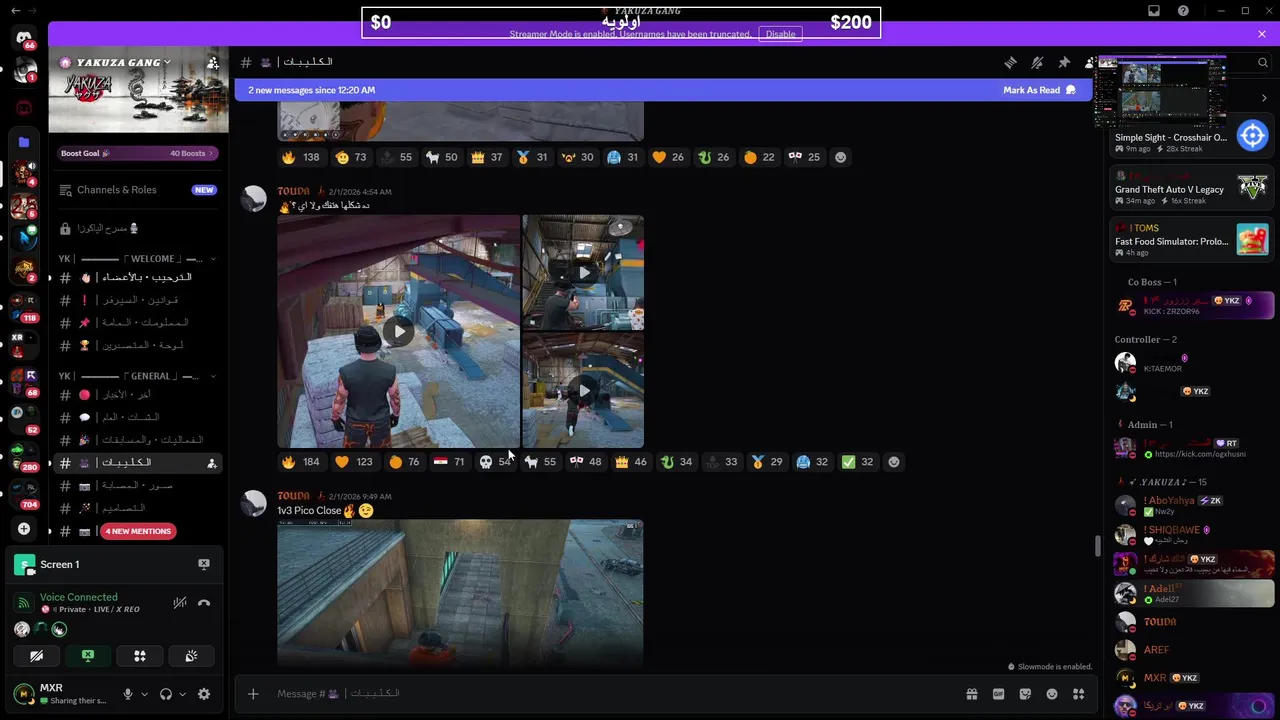Open channel with waving hand emoji
The width and height of the screenshot is (1280, 720).
[138, 277]
